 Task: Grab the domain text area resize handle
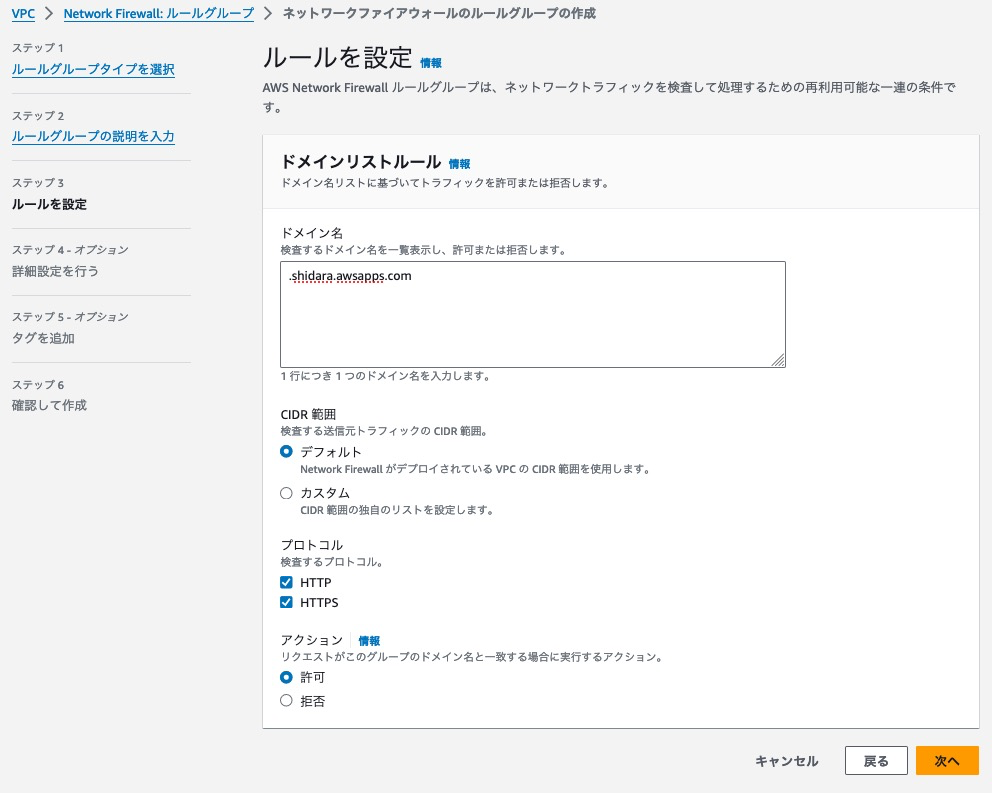point(778,360)
